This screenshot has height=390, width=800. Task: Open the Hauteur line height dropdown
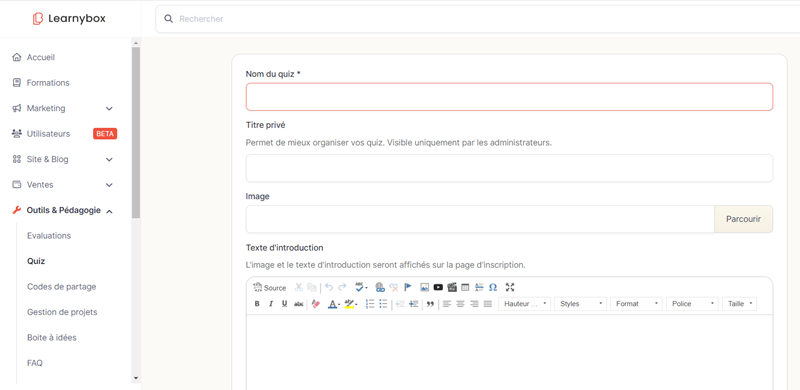(524, 304)
